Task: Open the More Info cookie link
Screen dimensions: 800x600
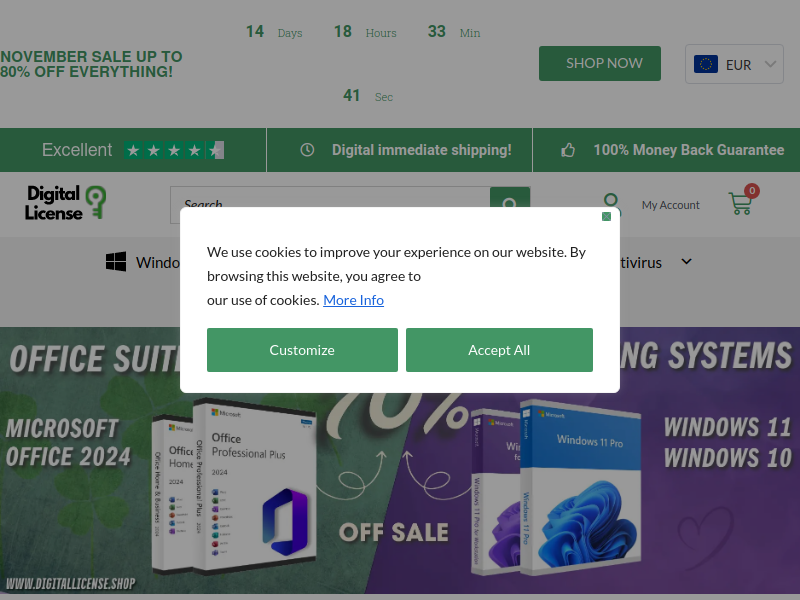Action: coord(353,300)
